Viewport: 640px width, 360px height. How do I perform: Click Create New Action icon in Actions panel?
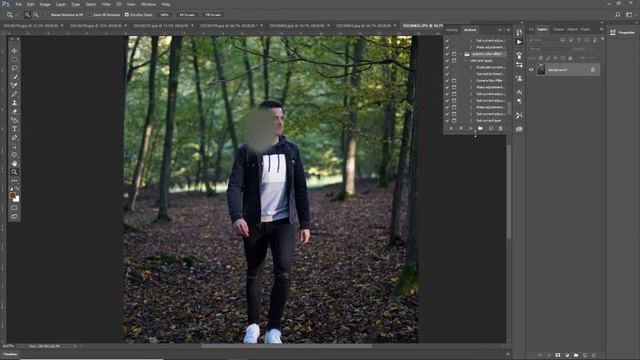[x=491, y=128]
